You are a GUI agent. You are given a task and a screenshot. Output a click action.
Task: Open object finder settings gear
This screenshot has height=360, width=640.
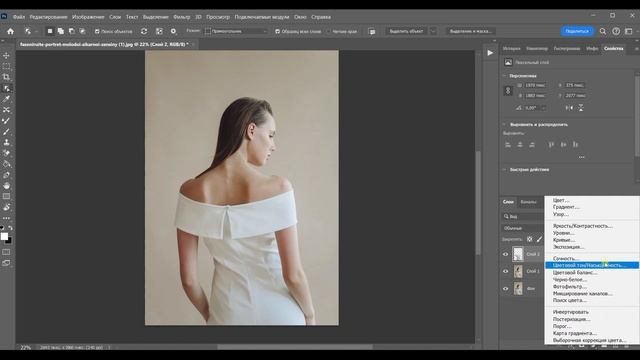tap(173, 31)
